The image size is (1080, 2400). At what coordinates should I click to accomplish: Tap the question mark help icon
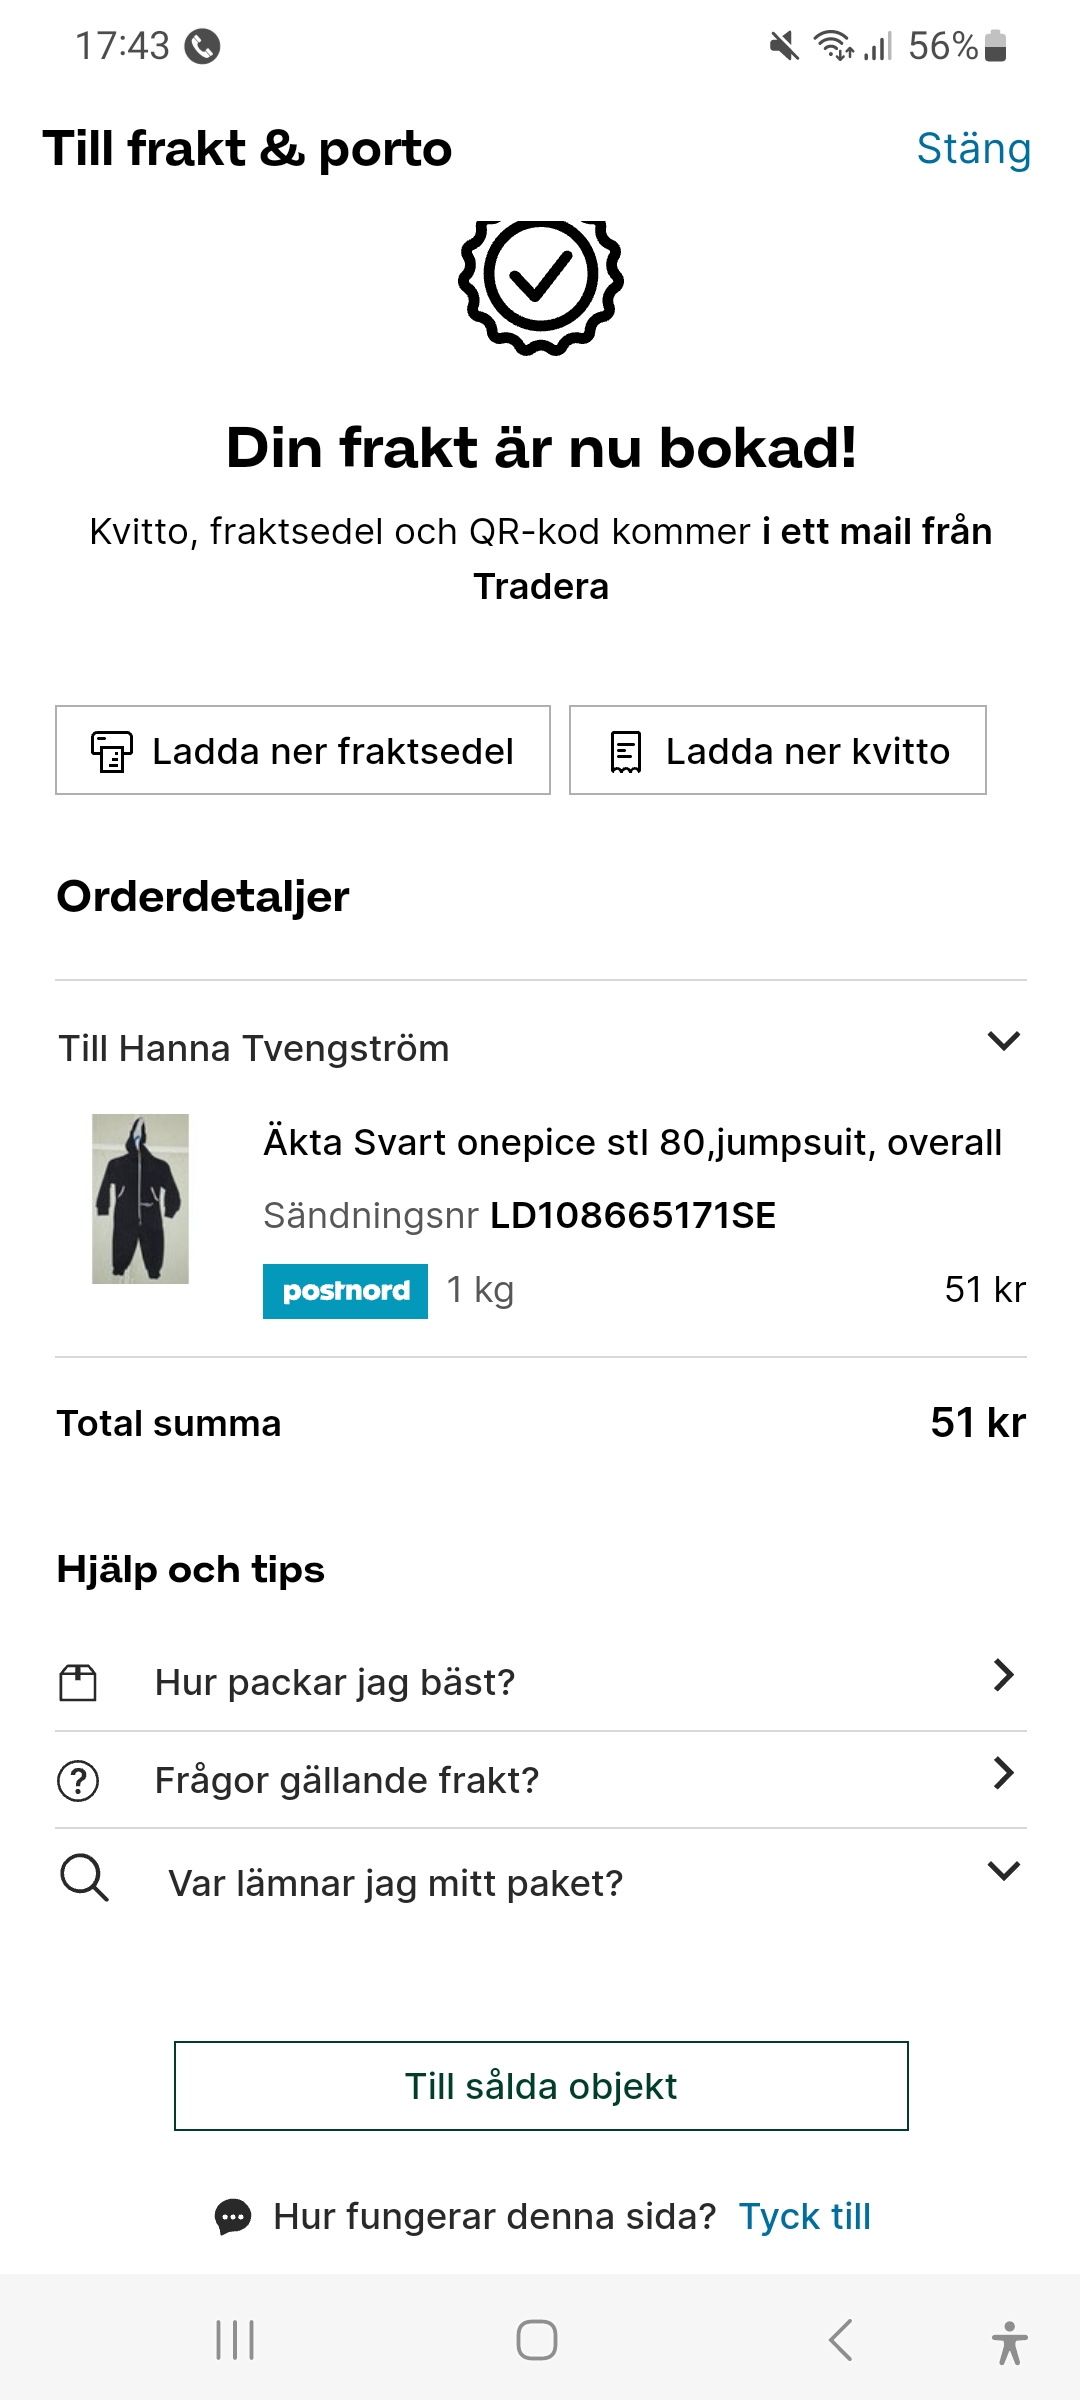pyautogui.click(x=78, y=1781)
